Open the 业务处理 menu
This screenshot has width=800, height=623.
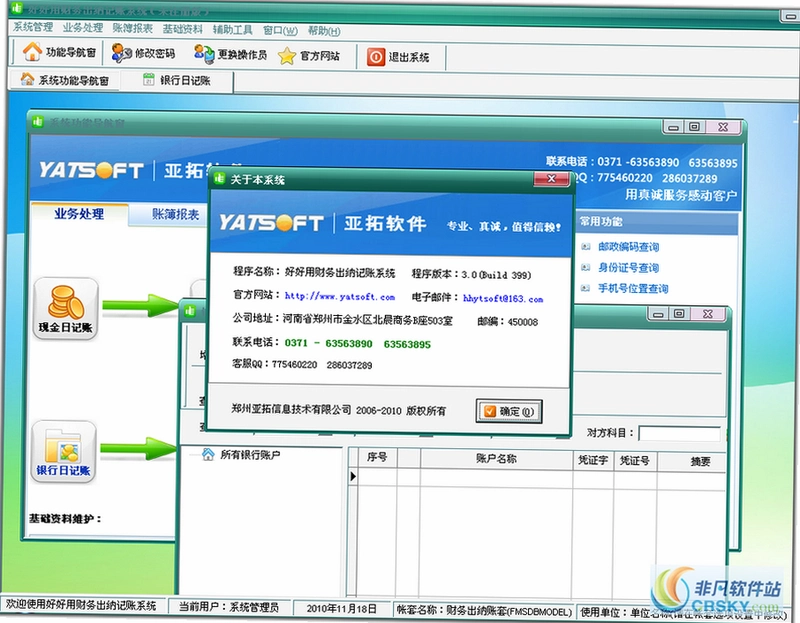click(x=83, y=28)
